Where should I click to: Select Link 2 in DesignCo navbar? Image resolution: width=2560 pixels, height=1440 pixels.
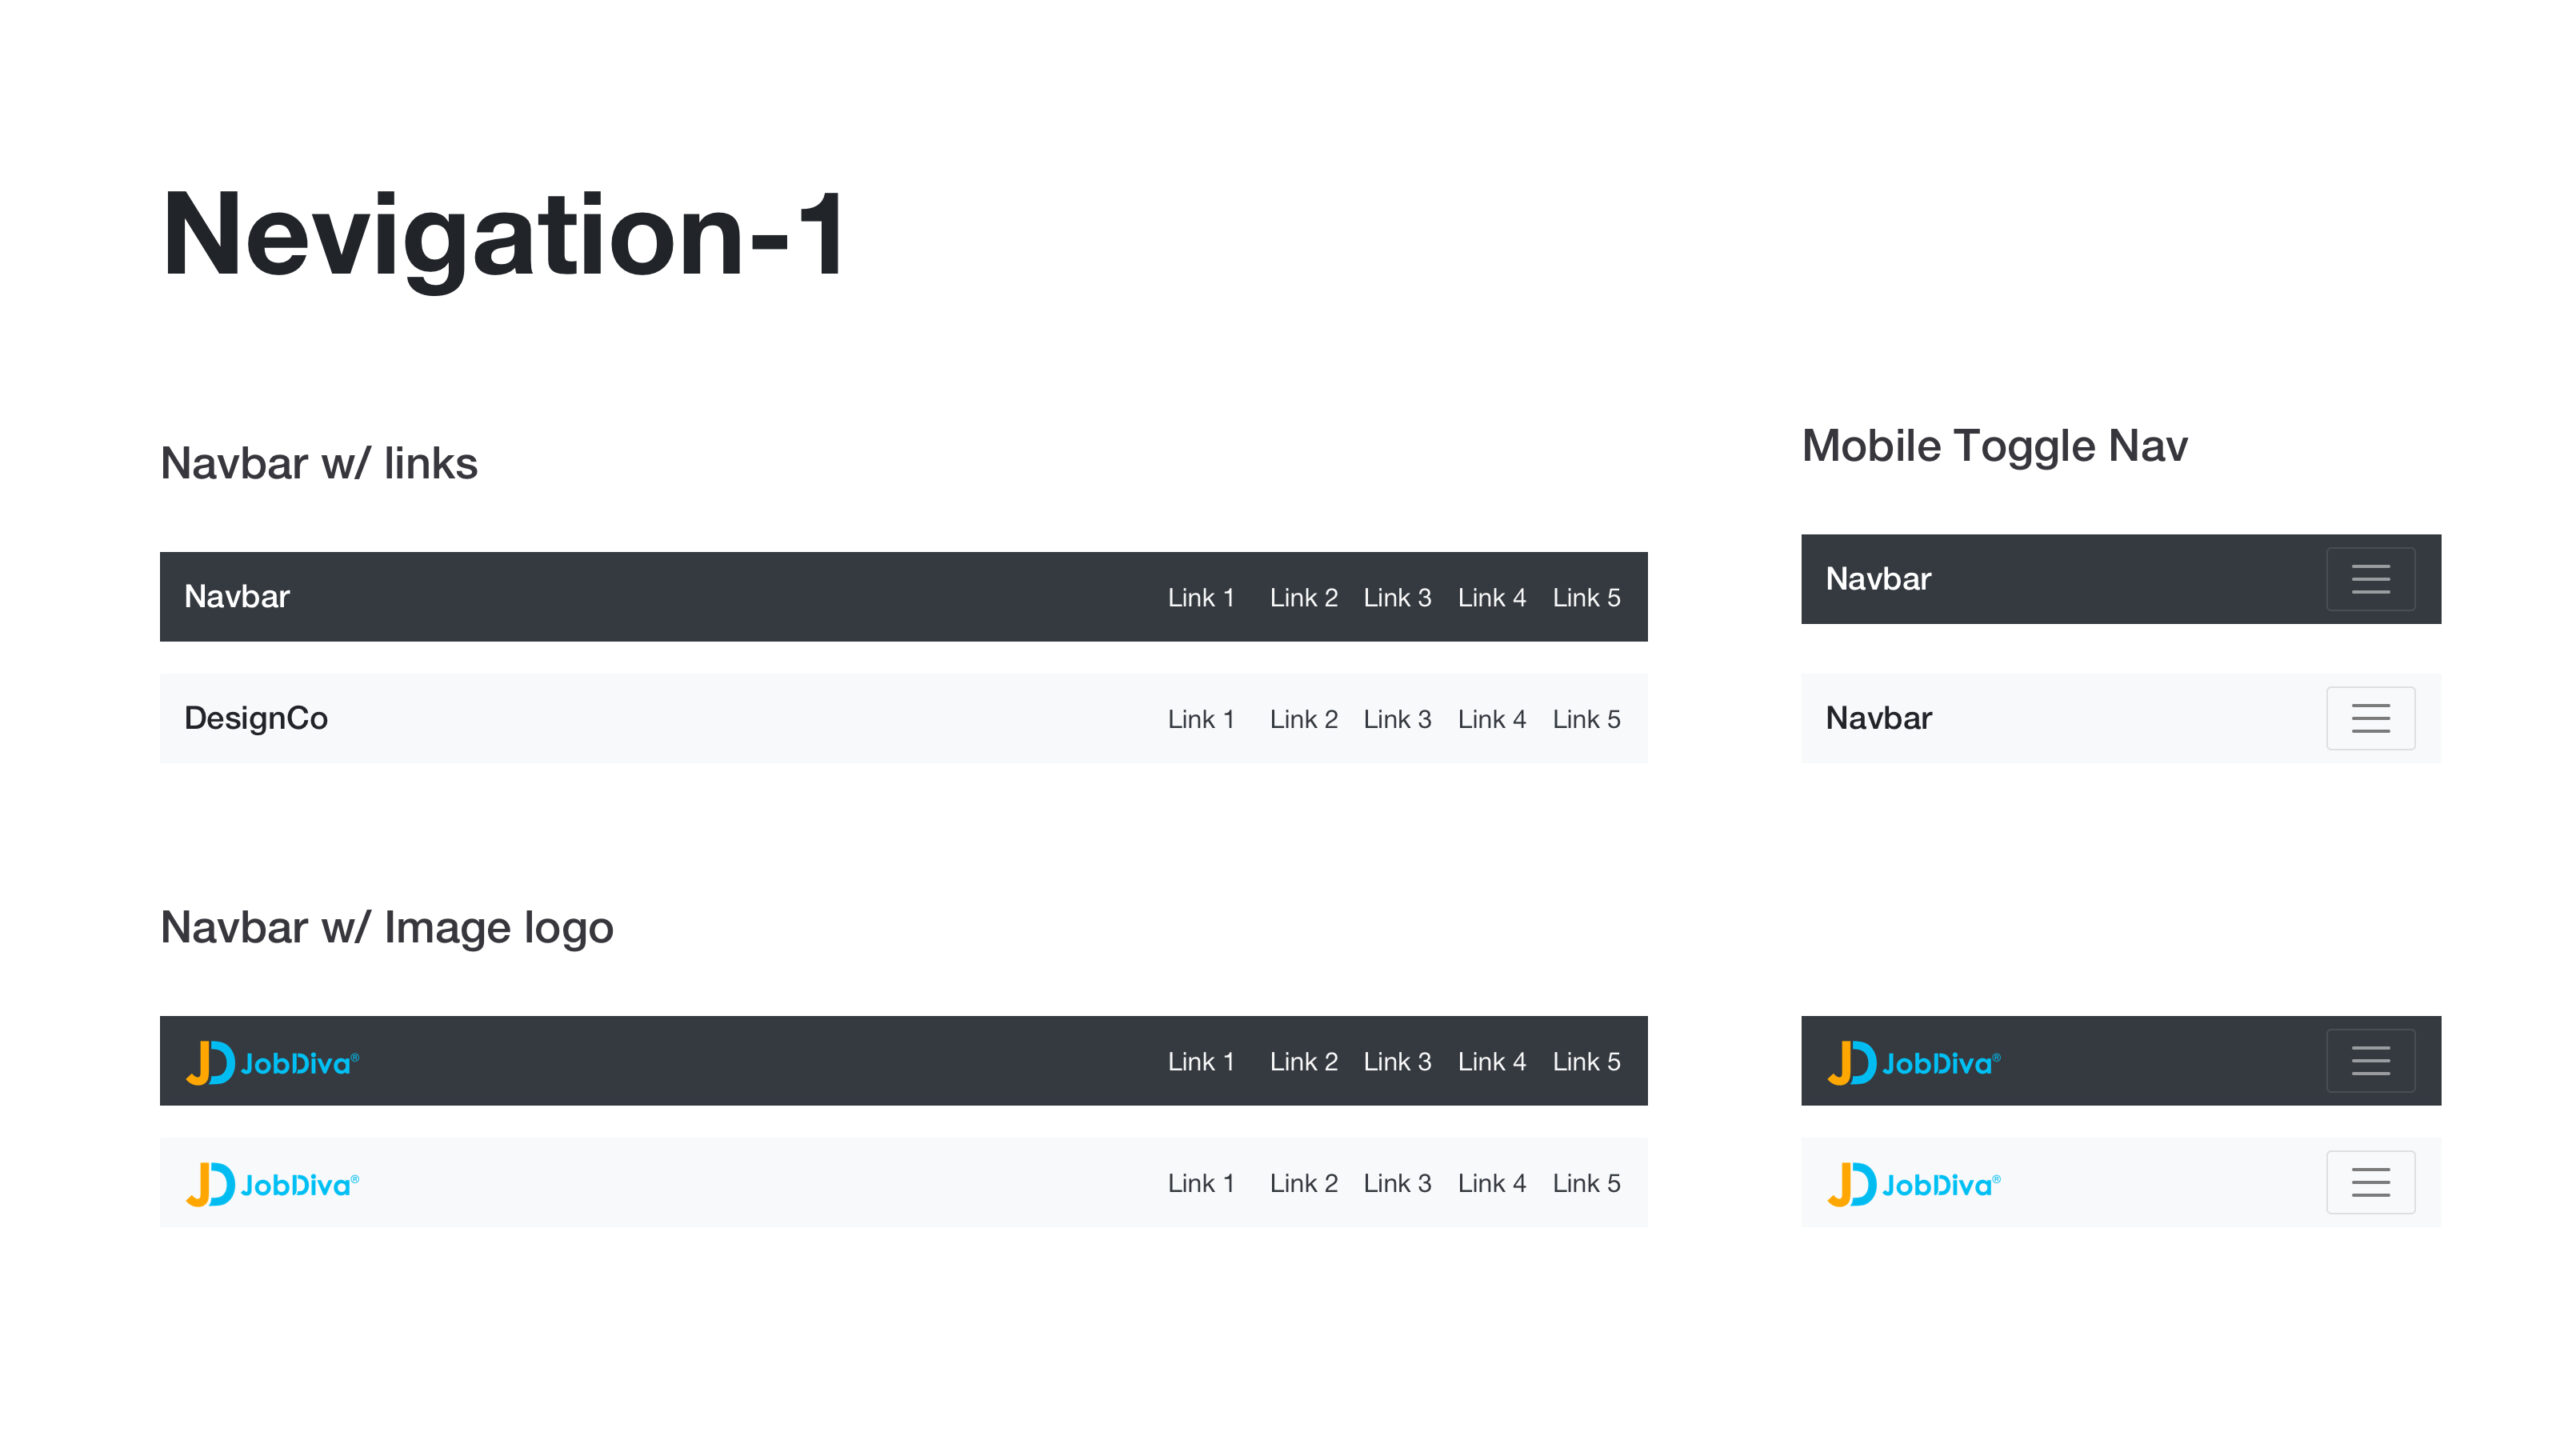click(1303, 719)
